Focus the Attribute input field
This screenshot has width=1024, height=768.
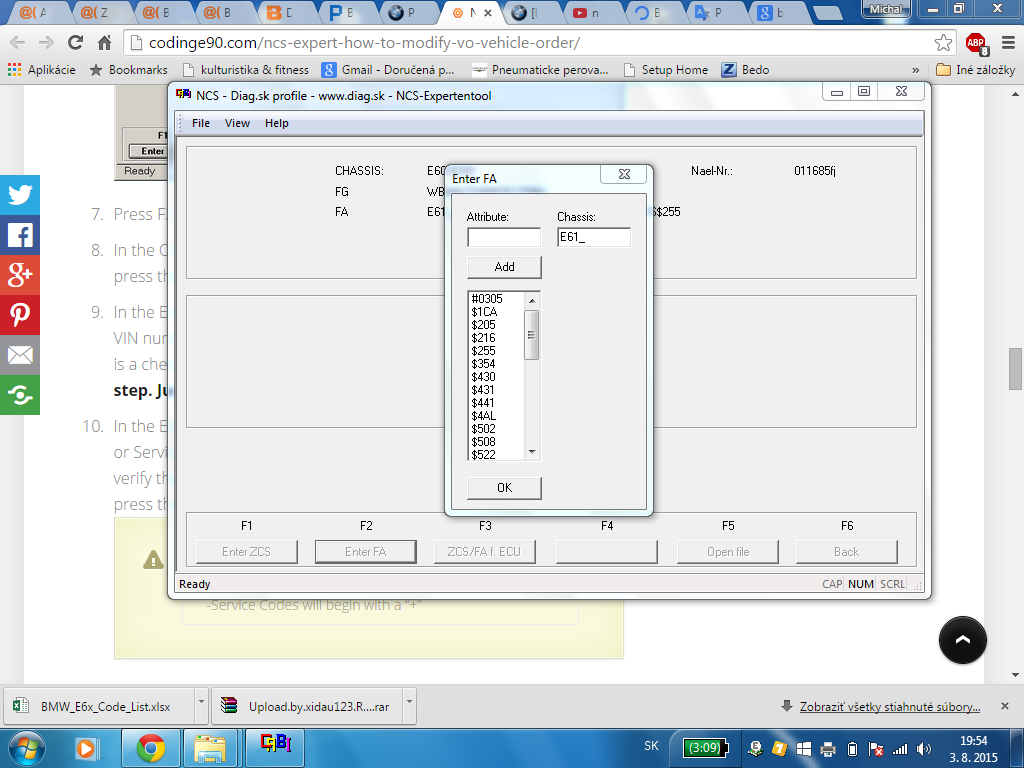[504, 237]
